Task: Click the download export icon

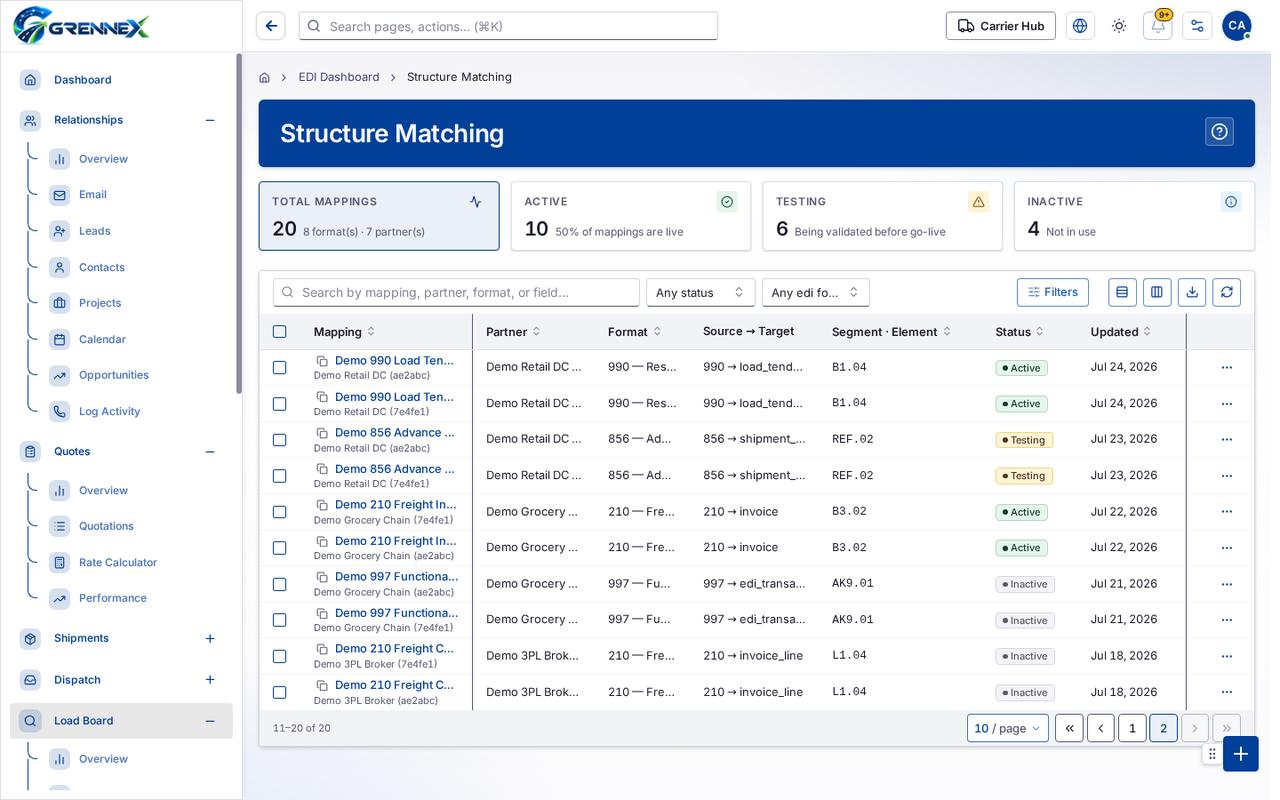Action: (x=1192, y=292)
